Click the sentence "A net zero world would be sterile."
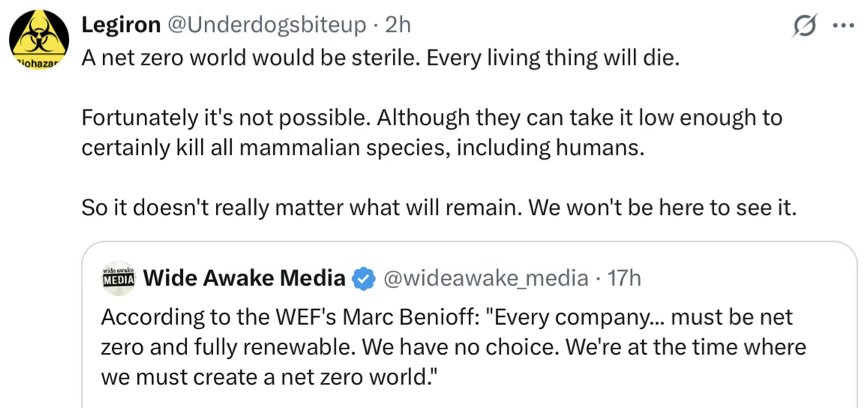 [x=250, y=57]
